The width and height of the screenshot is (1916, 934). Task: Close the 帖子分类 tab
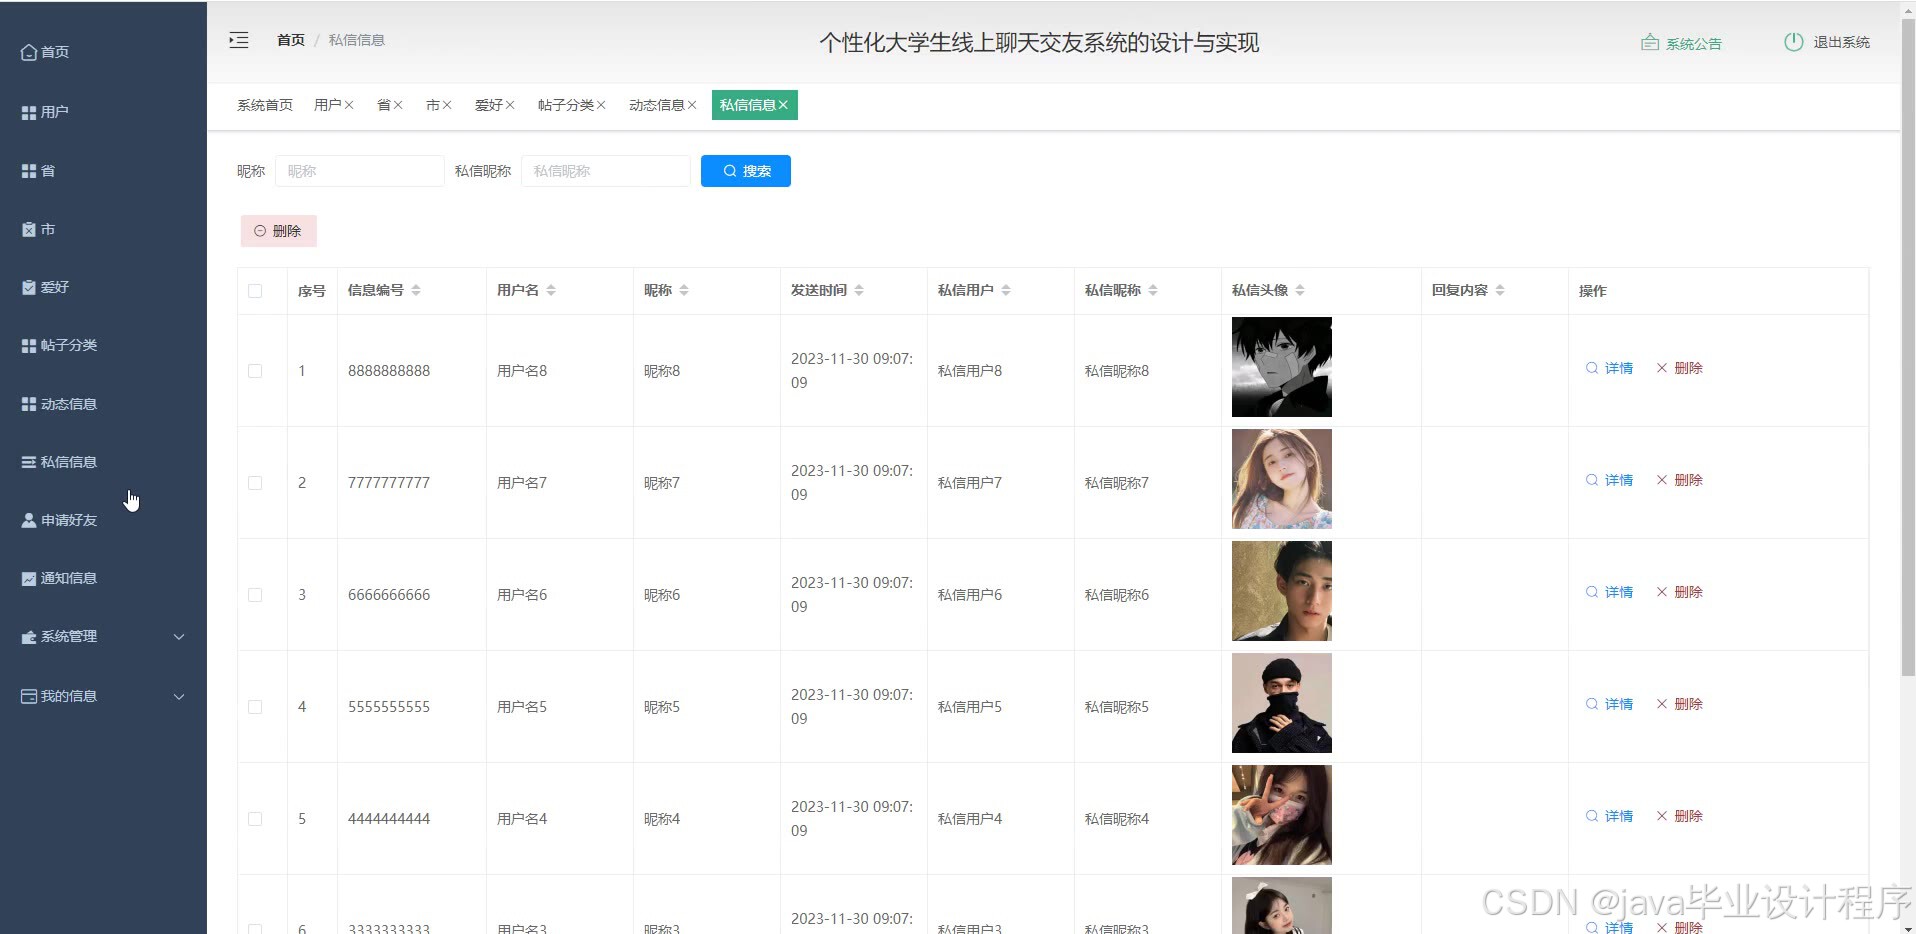(601, 105)
